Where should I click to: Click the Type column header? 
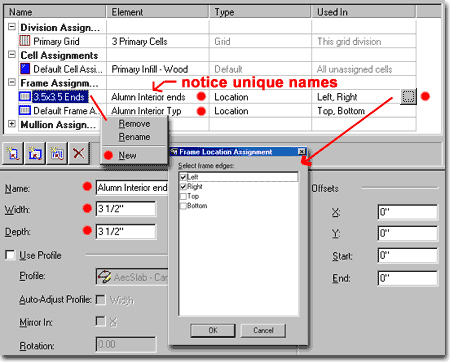click(x=260, y=12)
